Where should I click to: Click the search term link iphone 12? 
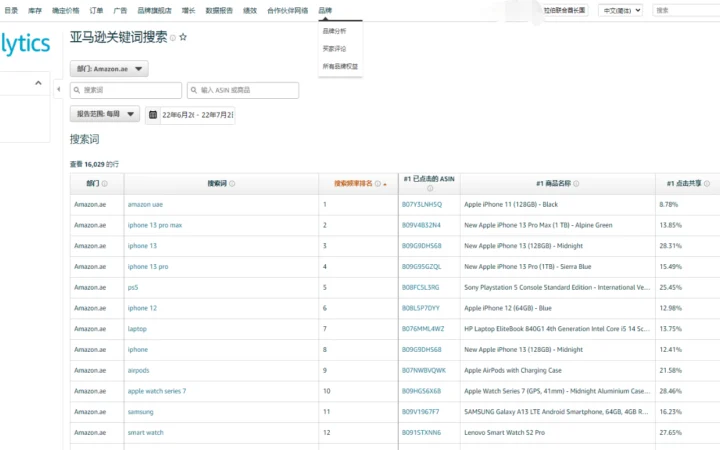(142, 308)
